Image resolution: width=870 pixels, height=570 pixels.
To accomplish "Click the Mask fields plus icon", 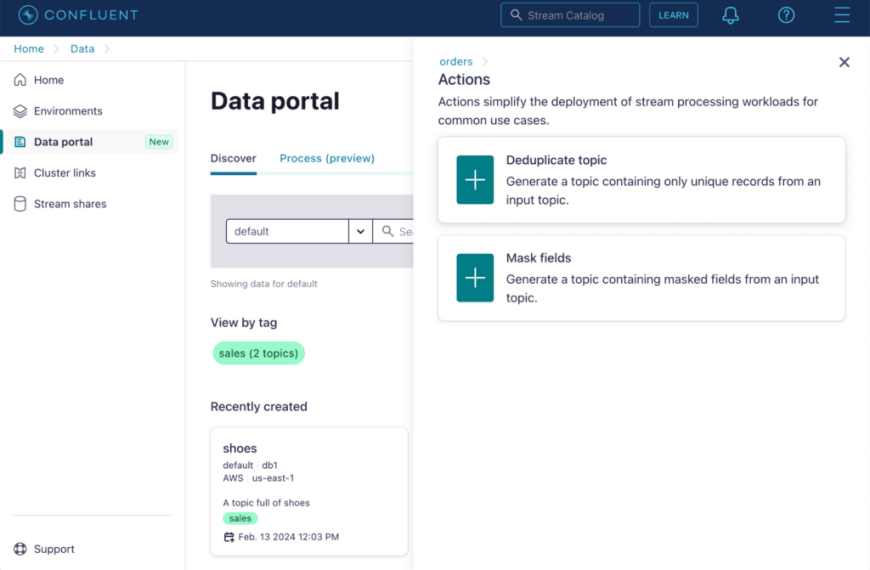I will [x=475, y=278].
